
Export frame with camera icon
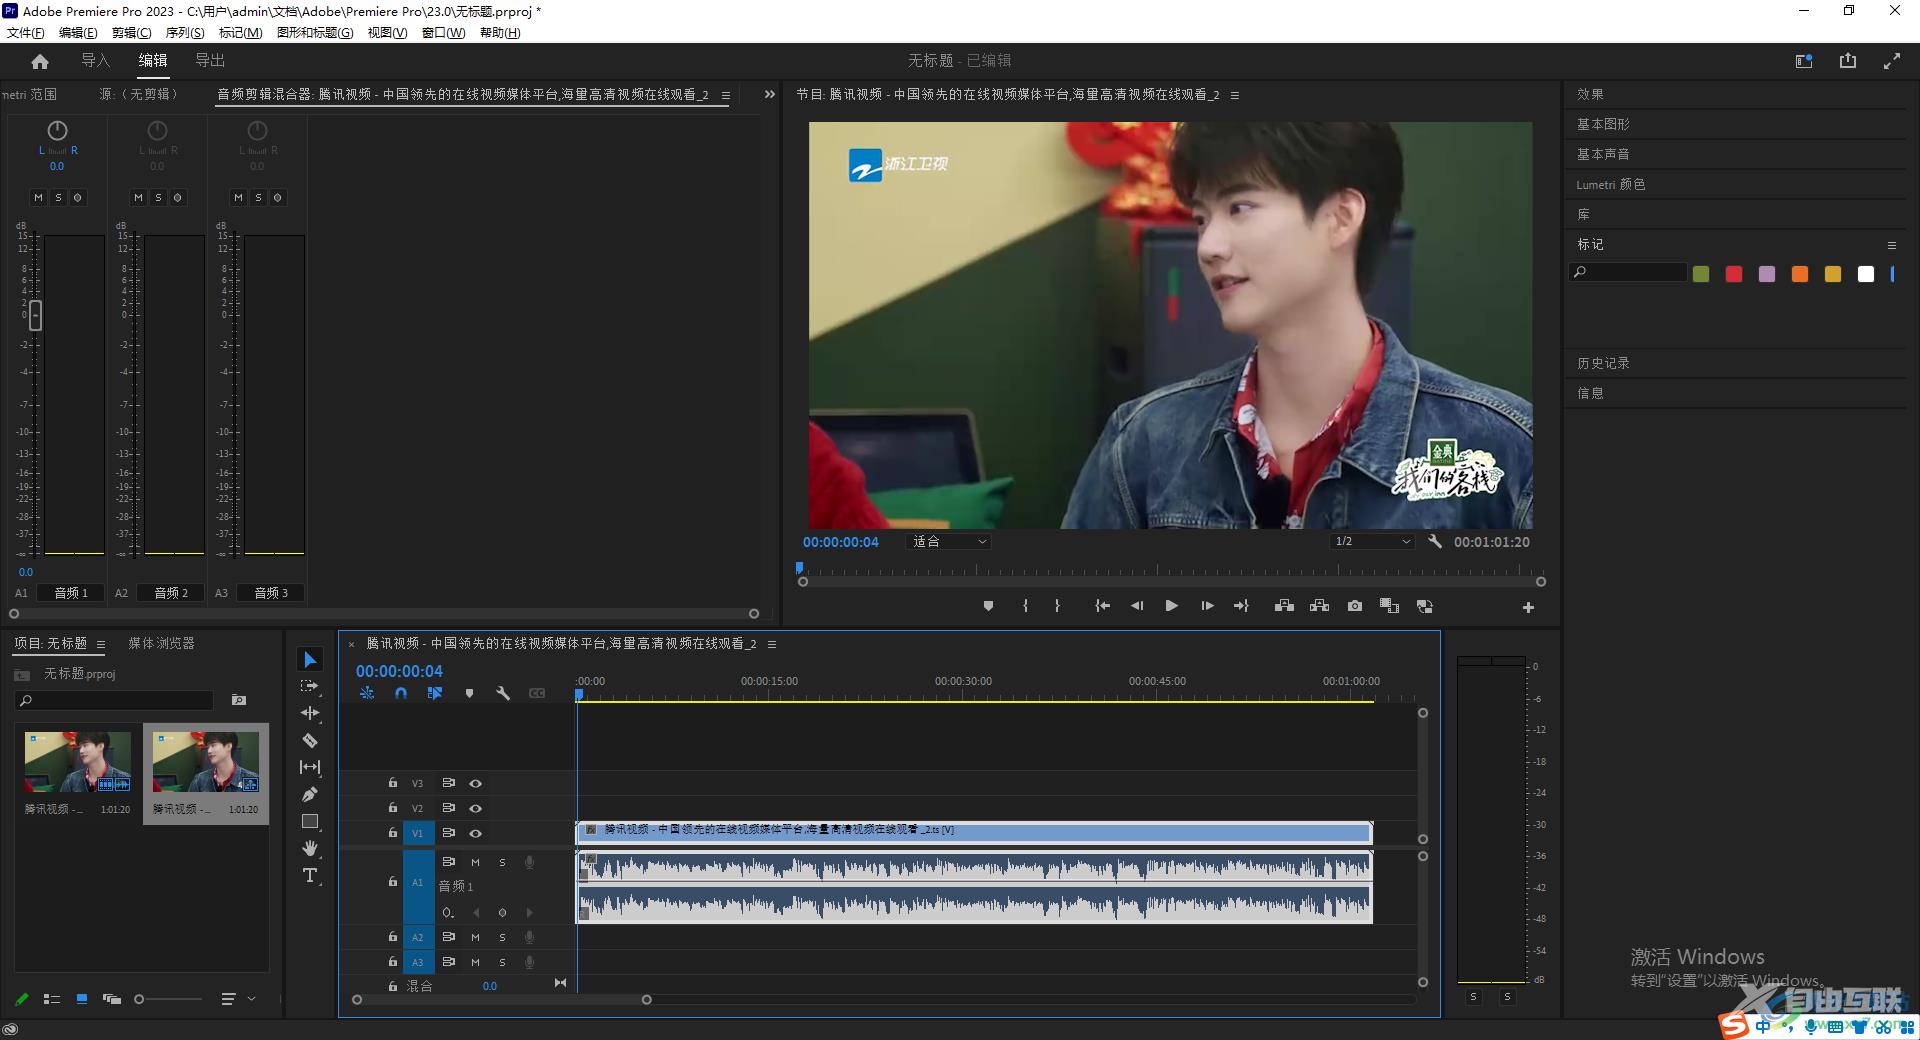1354,606
